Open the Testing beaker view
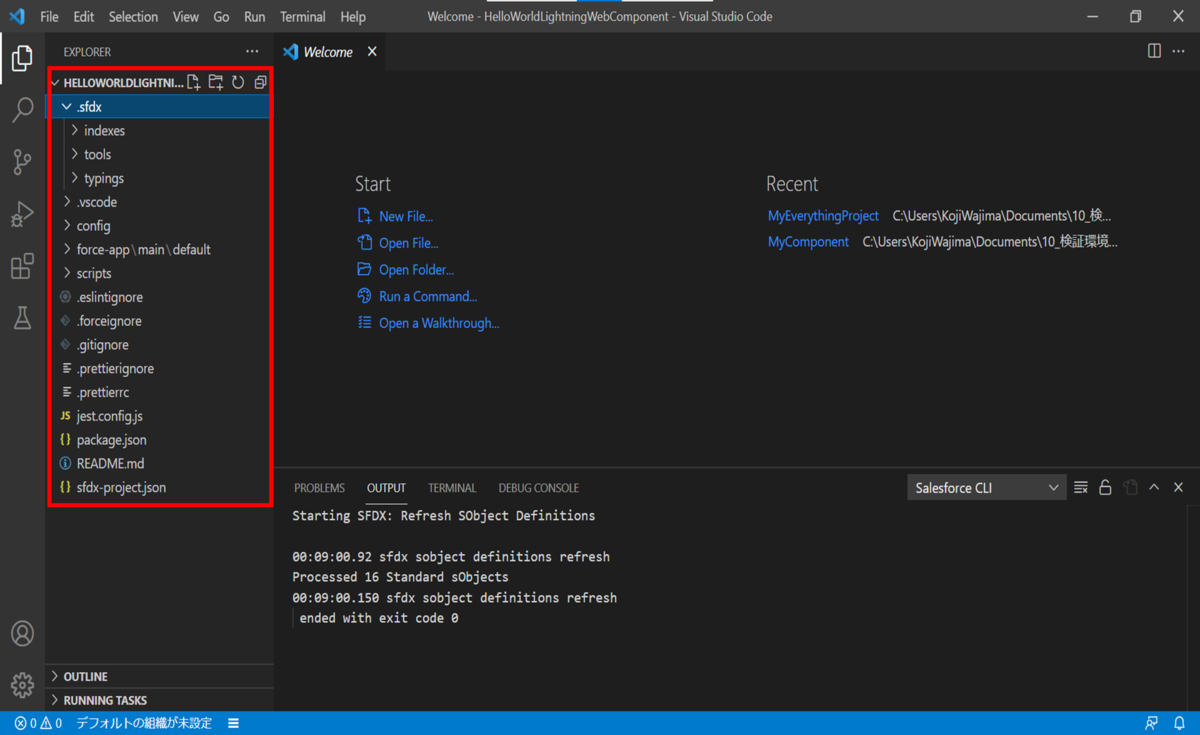The width and height of the screenshot is (1200, 735). (x=22, y=318)
